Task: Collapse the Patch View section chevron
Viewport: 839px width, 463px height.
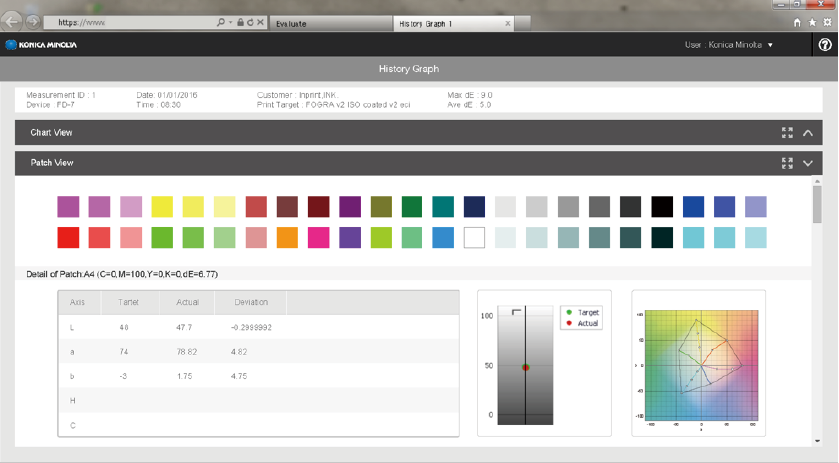Action: coord(808,163)
